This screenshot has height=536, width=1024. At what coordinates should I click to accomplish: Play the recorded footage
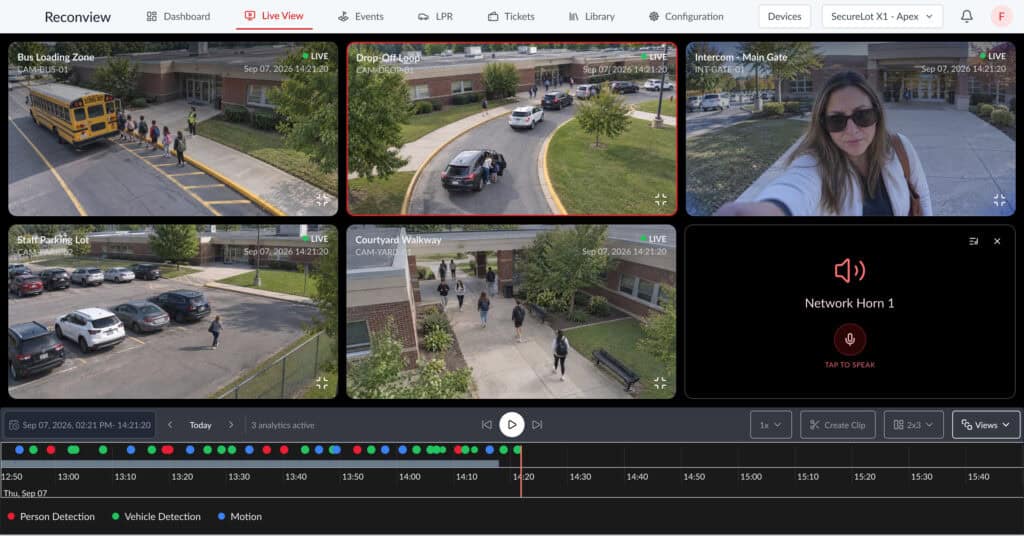512,424
